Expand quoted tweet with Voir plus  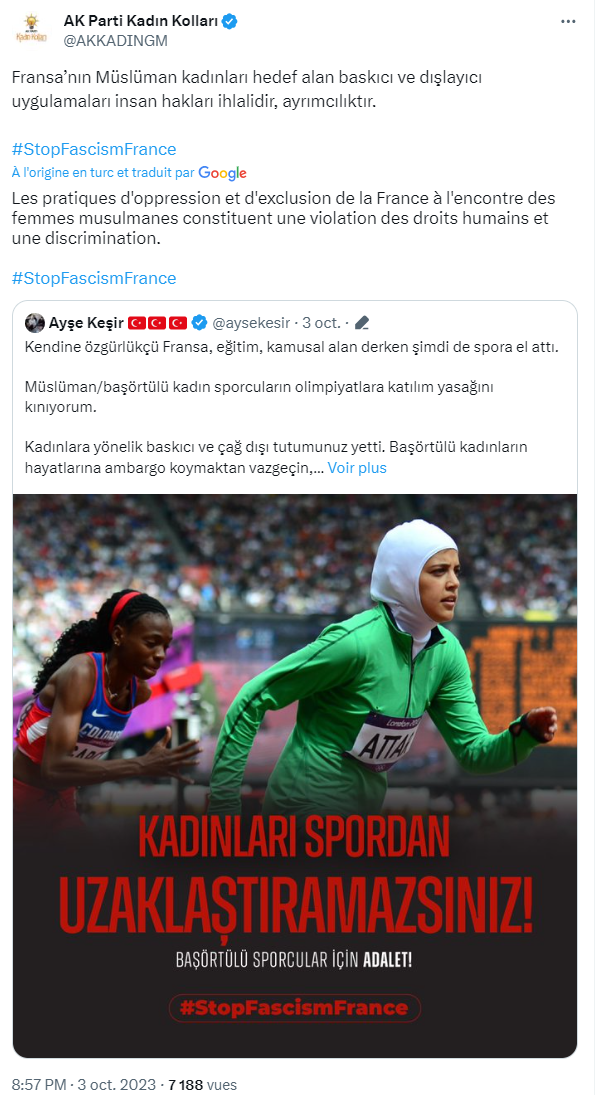[x=357, y=468]
